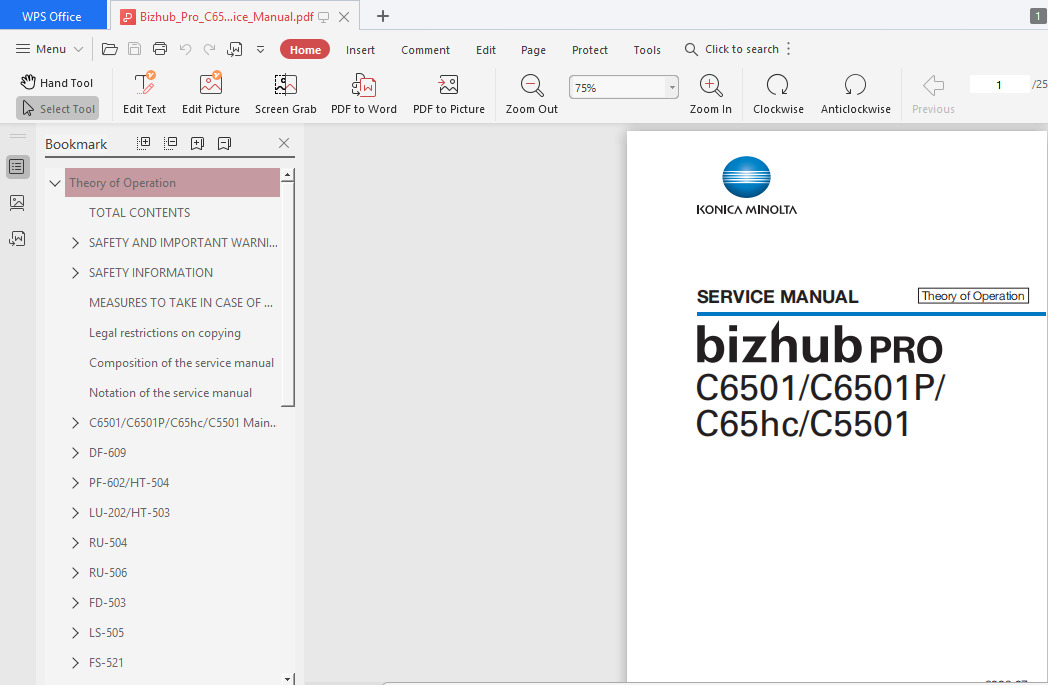Open the quick access toolbar dropdown arrow
Screen dimensions: 1048x685
pyautogui.click(x=261, y=49)
